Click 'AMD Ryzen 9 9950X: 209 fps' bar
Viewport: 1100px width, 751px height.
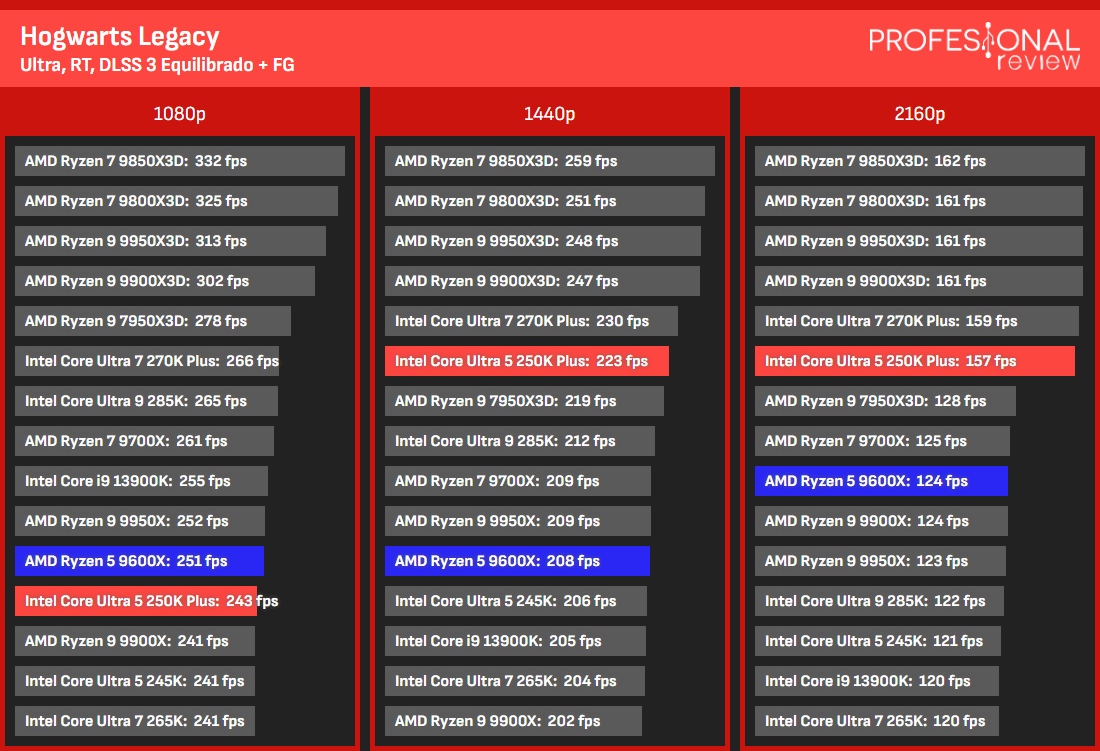[518, 521]
